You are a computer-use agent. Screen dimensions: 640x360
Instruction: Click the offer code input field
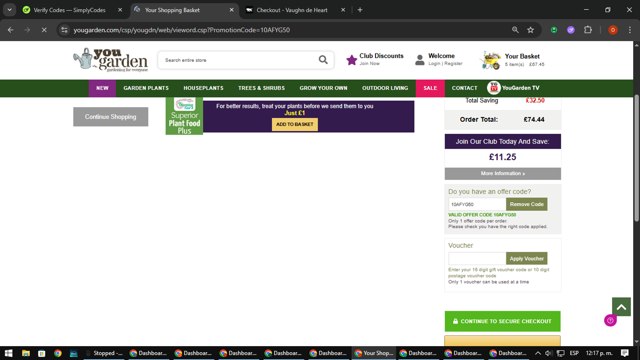point(477,204)
